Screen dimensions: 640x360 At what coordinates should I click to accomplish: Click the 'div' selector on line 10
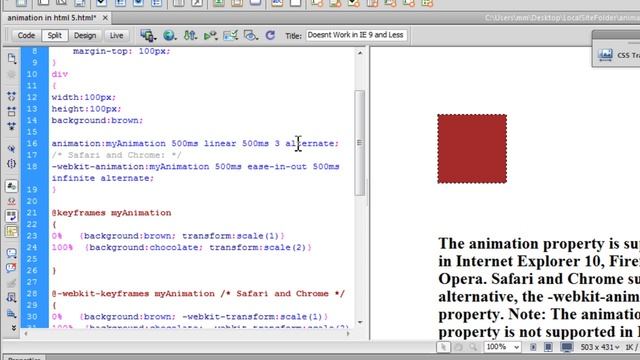pos(60,74)
